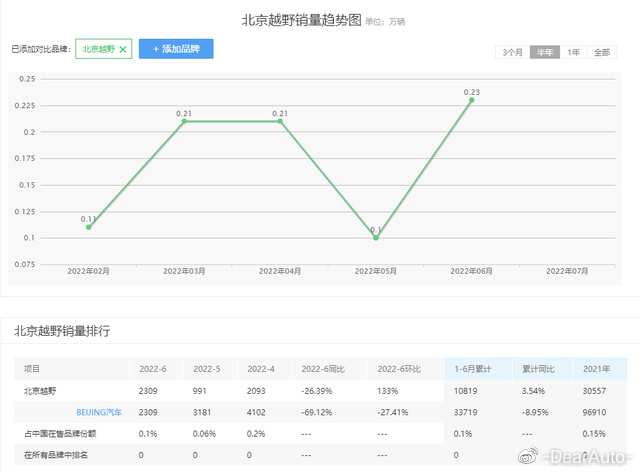Click the 2022年05月 data point 0.1
640x472 pixels.
pyautogui.click(x=376, y=238)
